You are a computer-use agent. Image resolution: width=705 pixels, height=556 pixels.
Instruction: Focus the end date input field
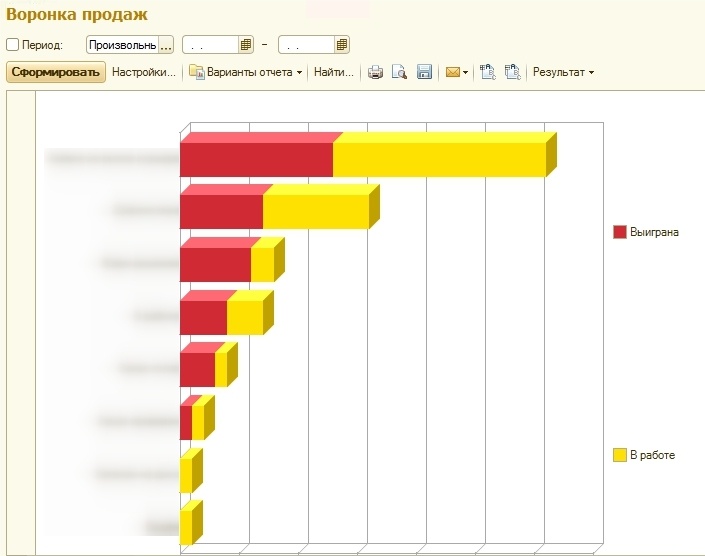[x=307, y=45]
